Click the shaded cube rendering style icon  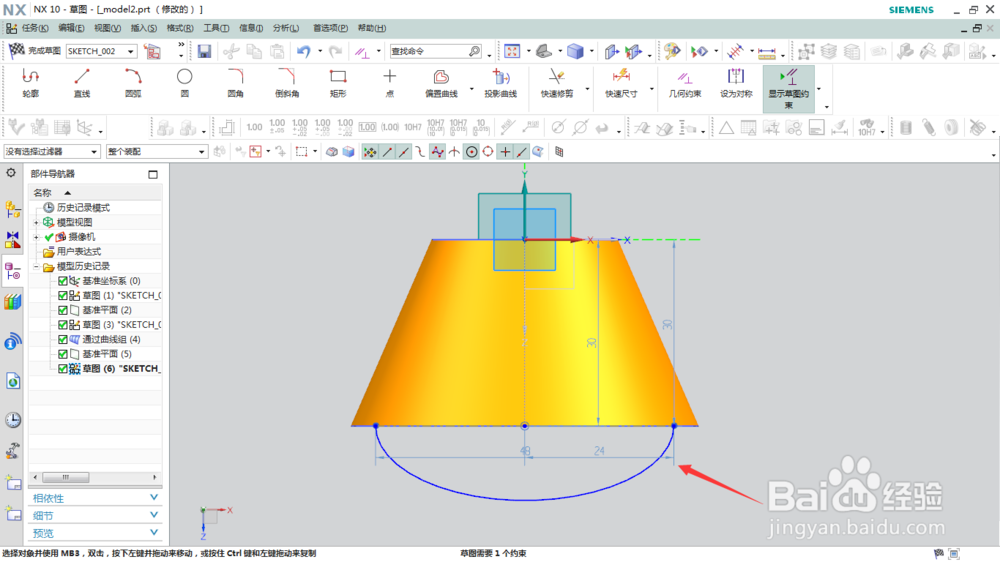[x=575, y=51]
